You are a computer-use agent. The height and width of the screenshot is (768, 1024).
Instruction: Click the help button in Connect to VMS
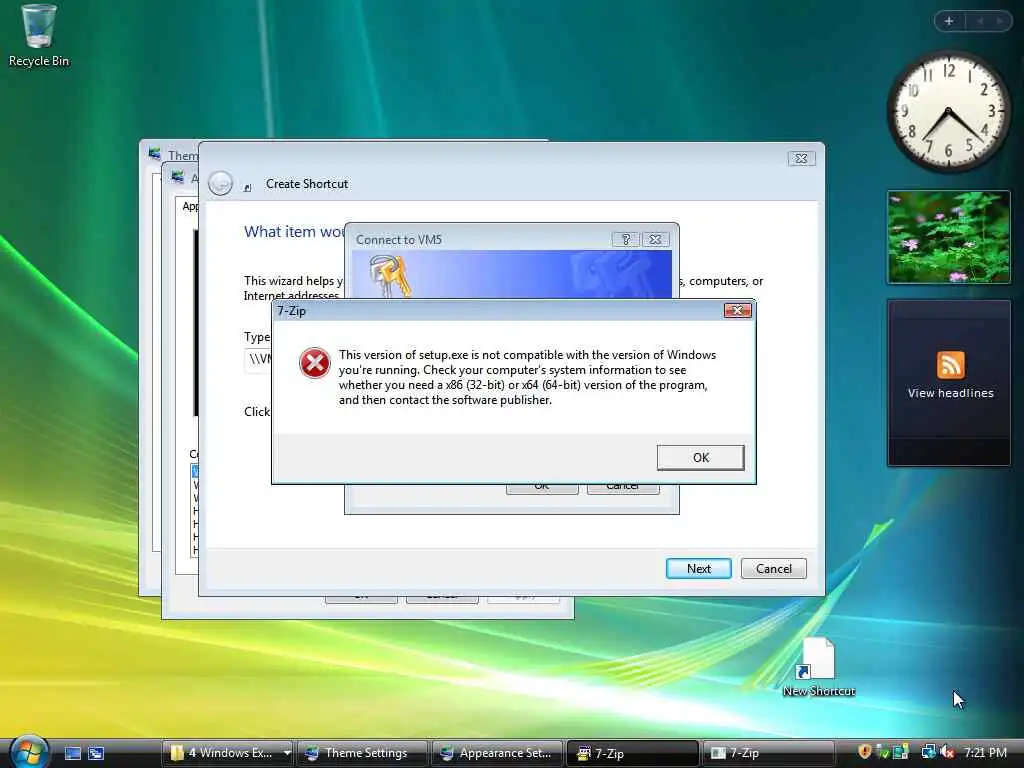(625, 240)
